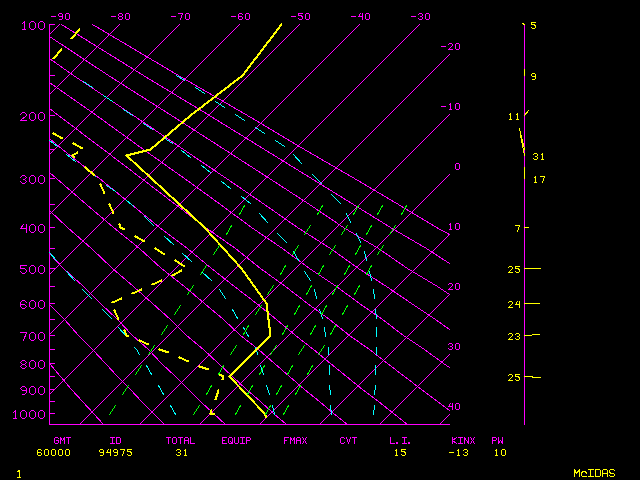The image size is (640, 480).
Task: Click the McIDAS label in bottom corner
Action: 593,472
